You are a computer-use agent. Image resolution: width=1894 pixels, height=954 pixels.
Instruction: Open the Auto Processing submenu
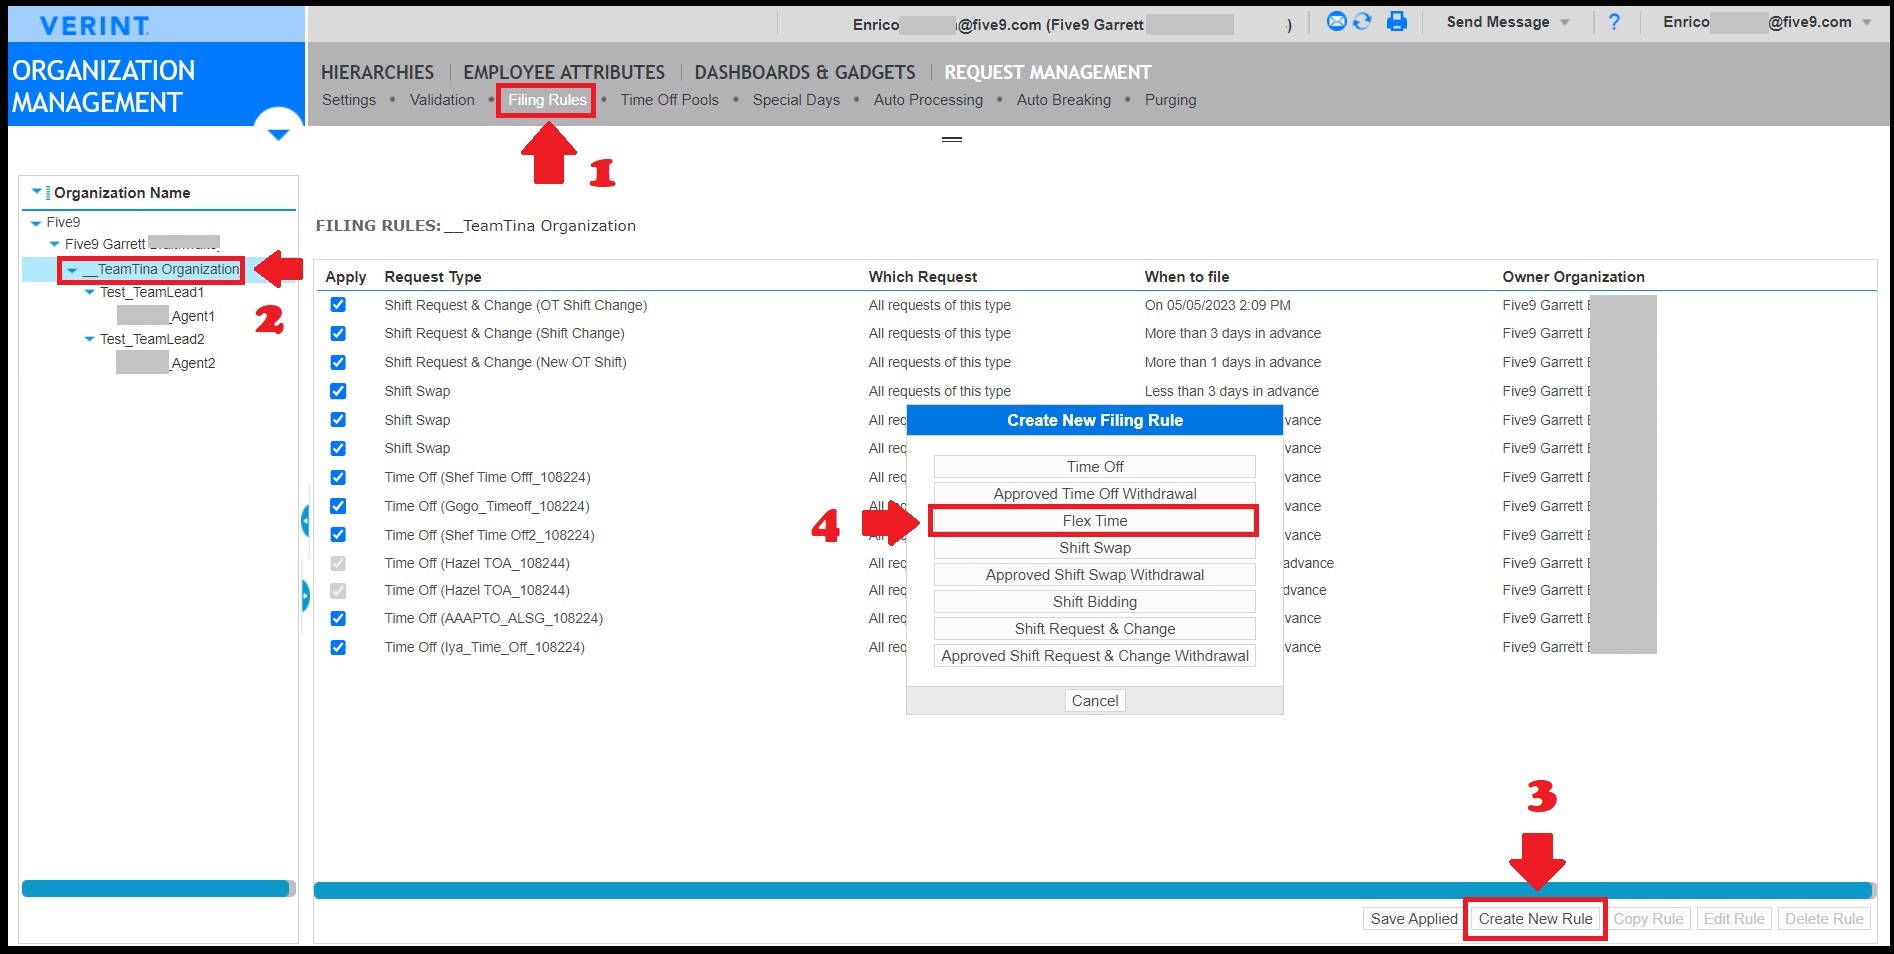(928, 100)
